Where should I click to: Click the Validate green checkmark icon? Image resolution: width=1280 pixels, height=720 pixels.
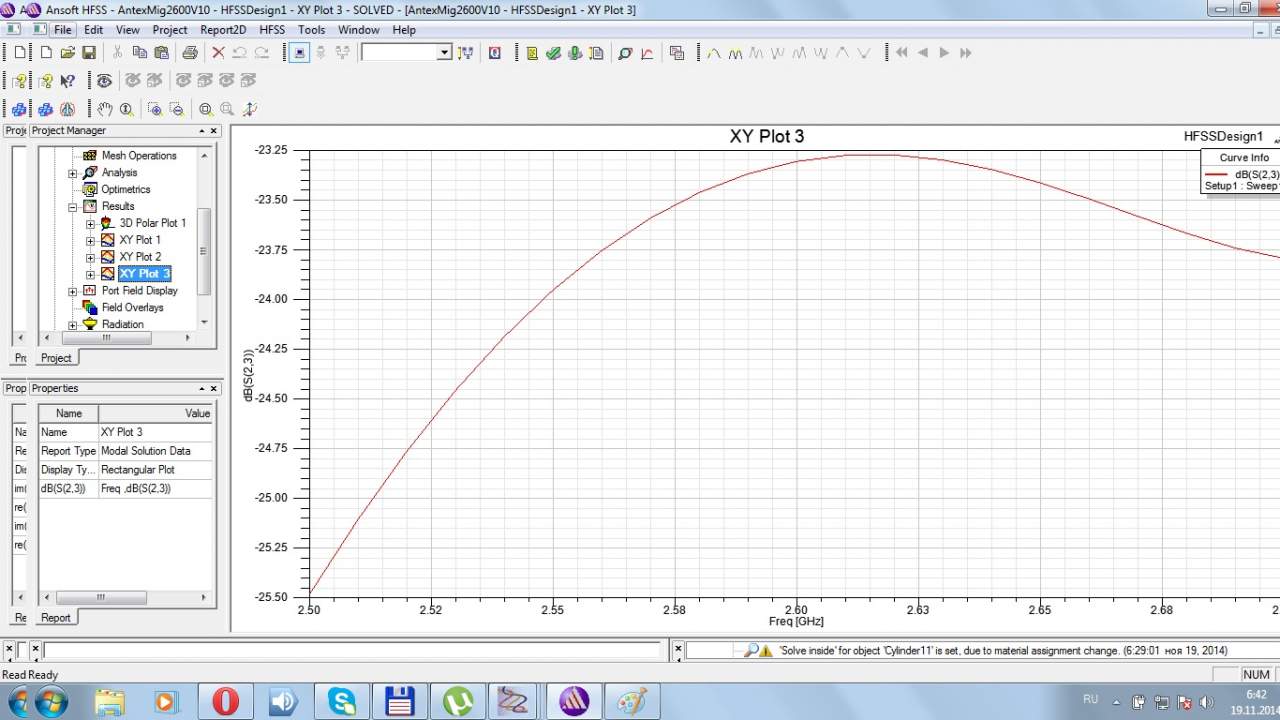coord(553,53)
